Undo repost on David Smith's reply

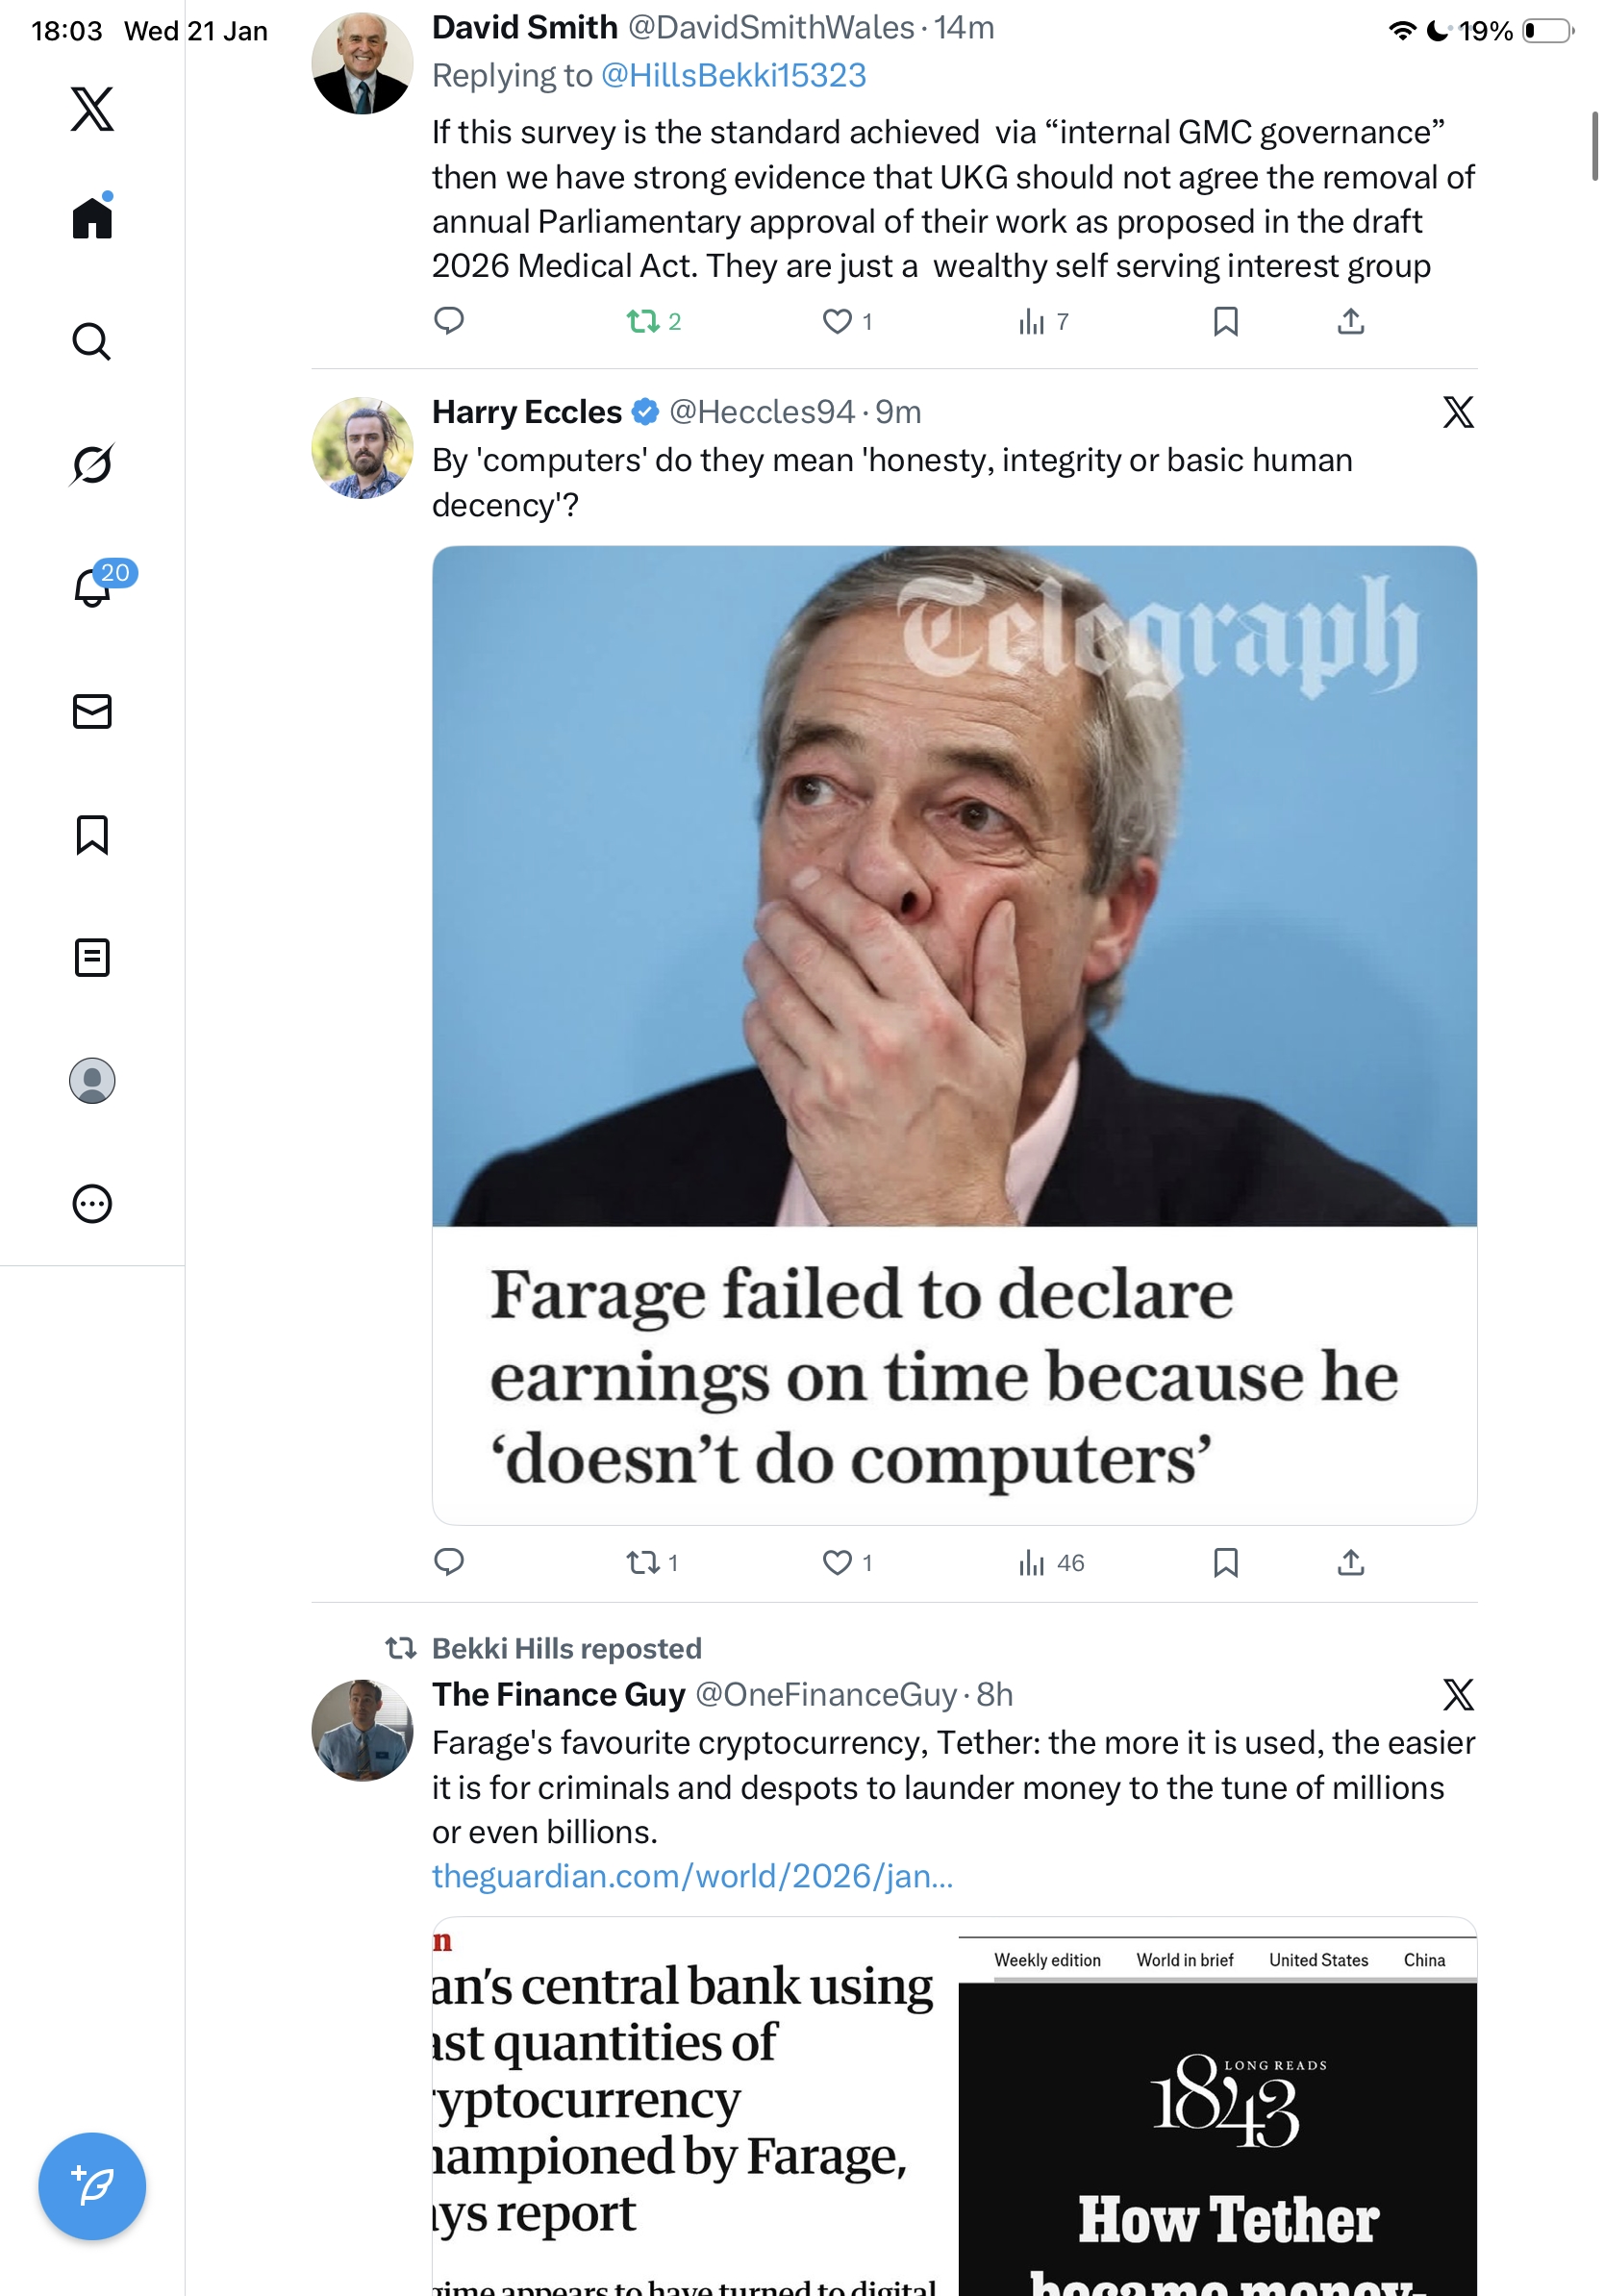coord(643,321)
